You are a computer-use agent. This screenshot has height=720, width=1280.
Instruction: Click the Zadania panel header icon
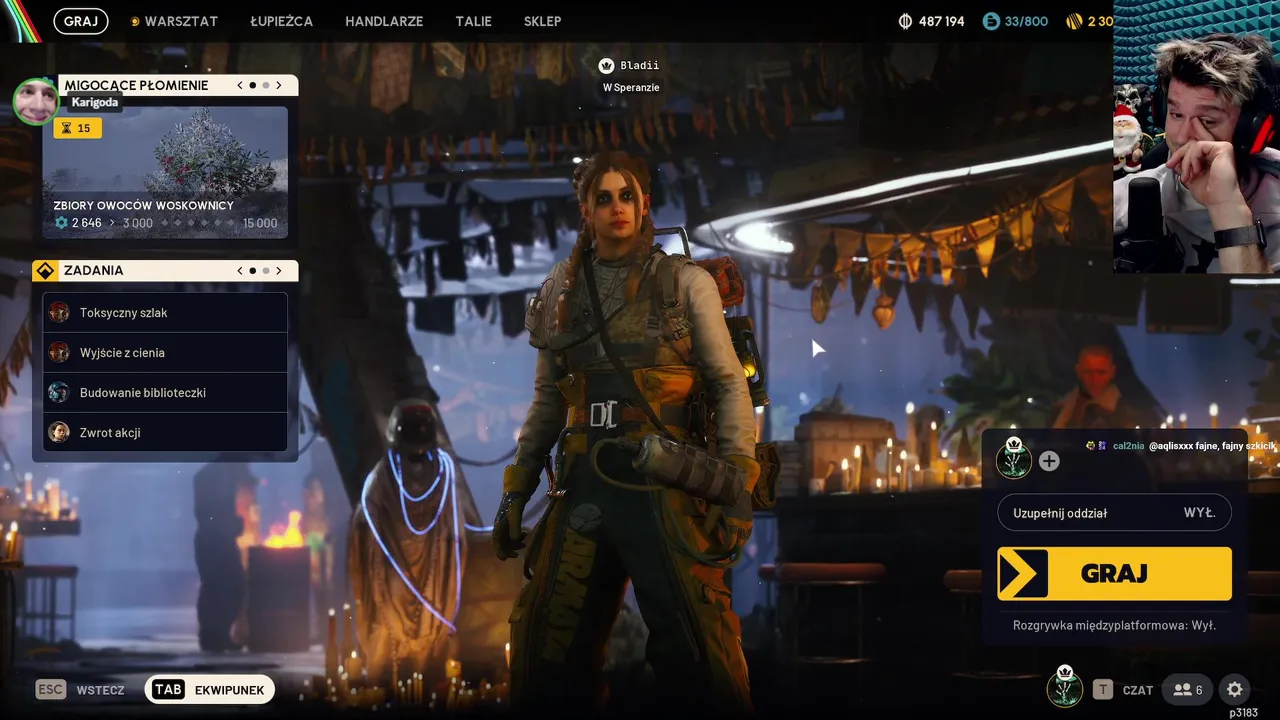pyautogui.click(x=46, y=271)
